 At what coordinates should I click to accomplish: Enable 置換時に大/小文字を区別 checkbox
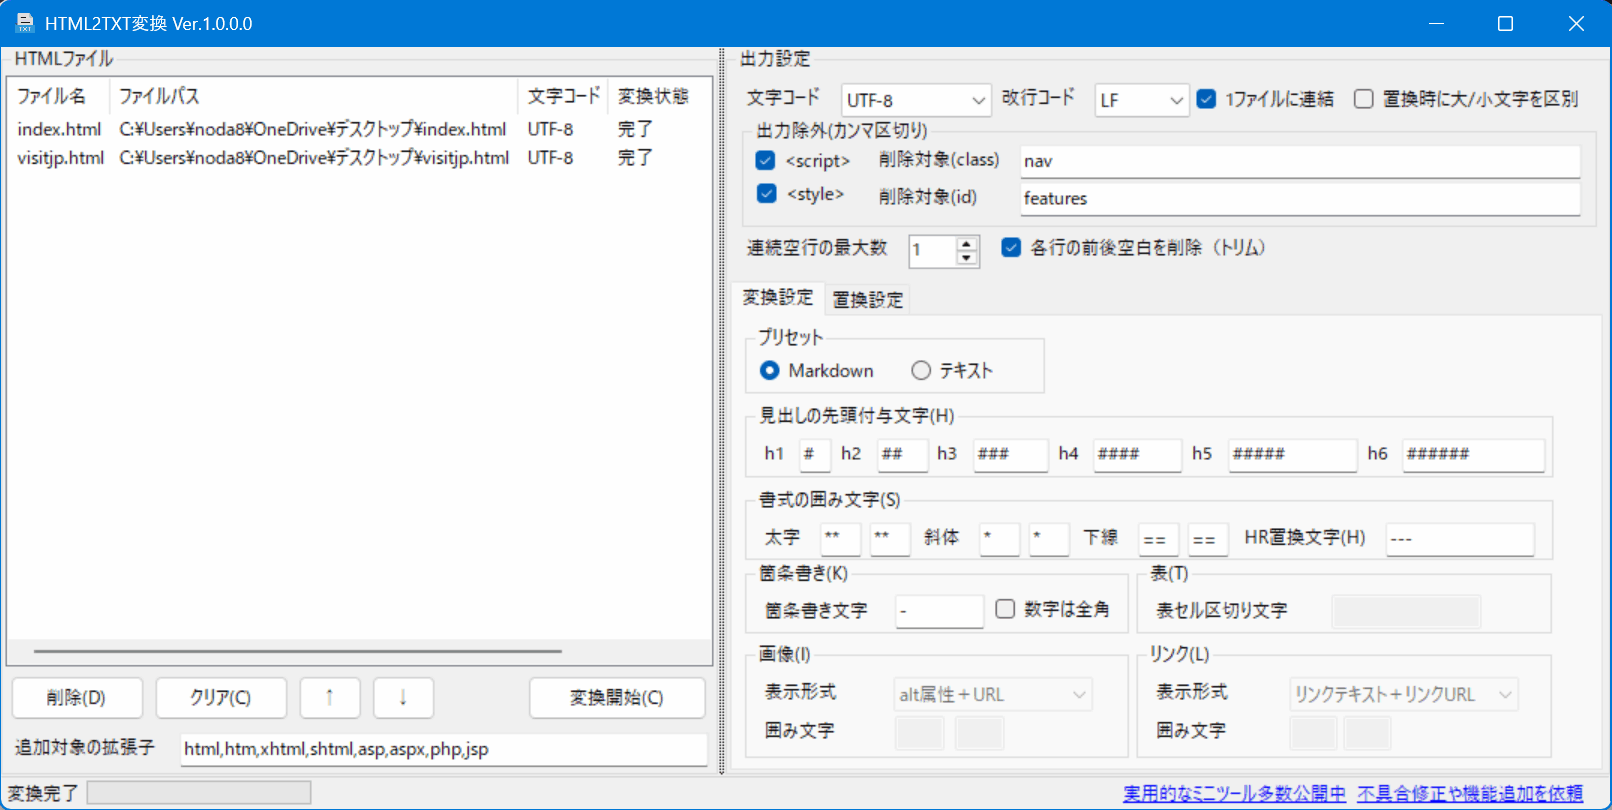[x=1364, y=99]
